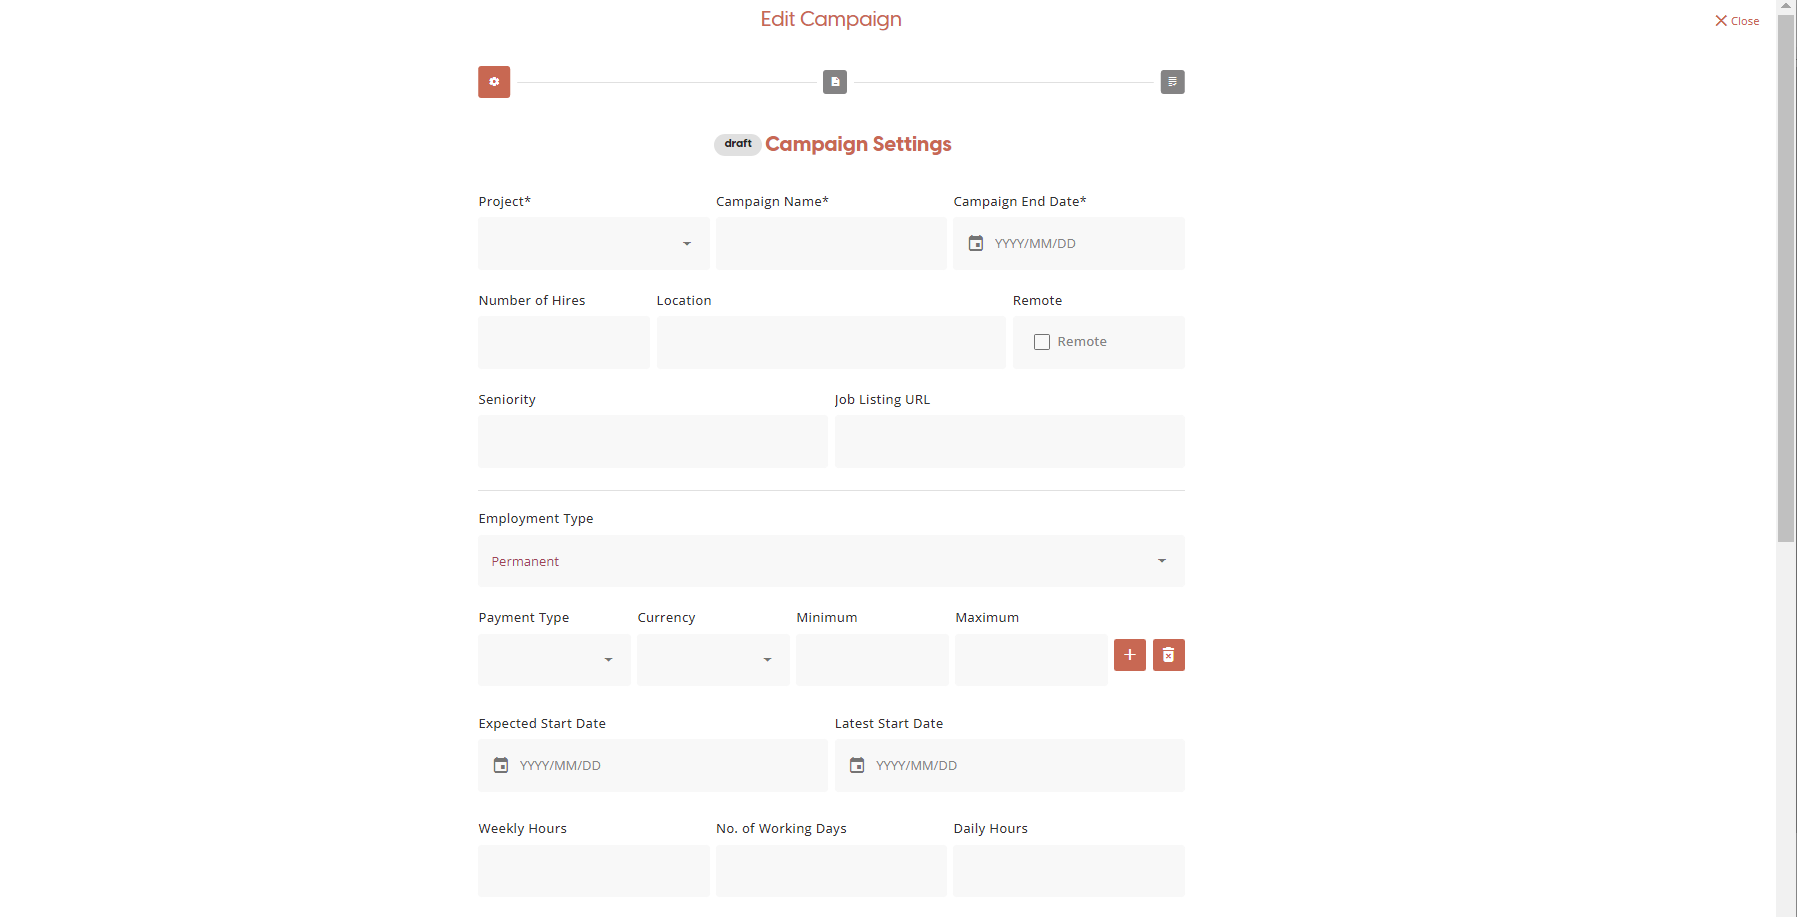Screen dimensions: 1797x917
Task: Delete payment row with trash button
Action: 1168,655
